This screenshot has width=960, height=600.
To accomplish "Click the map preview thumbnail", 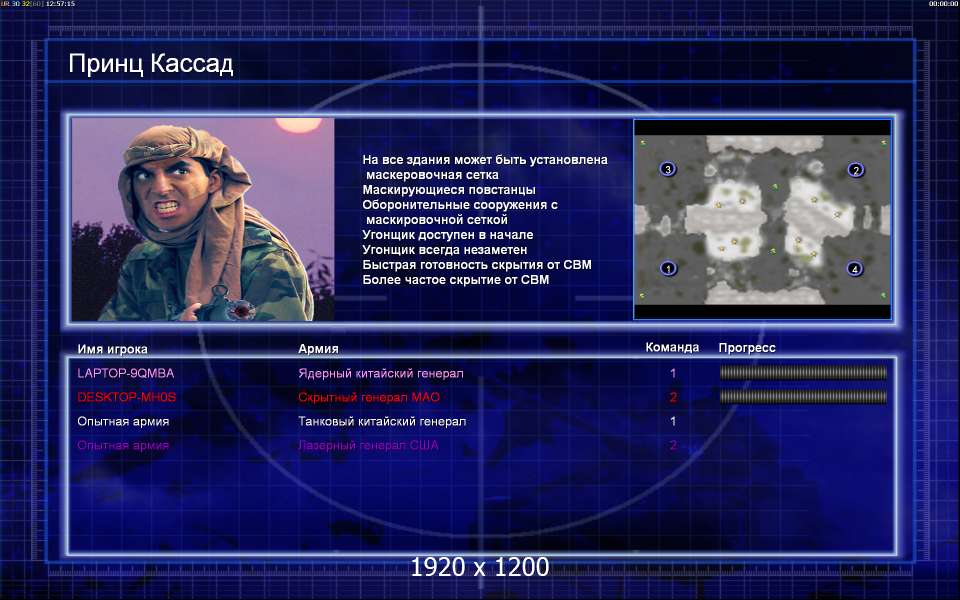I will click(762, 219).
